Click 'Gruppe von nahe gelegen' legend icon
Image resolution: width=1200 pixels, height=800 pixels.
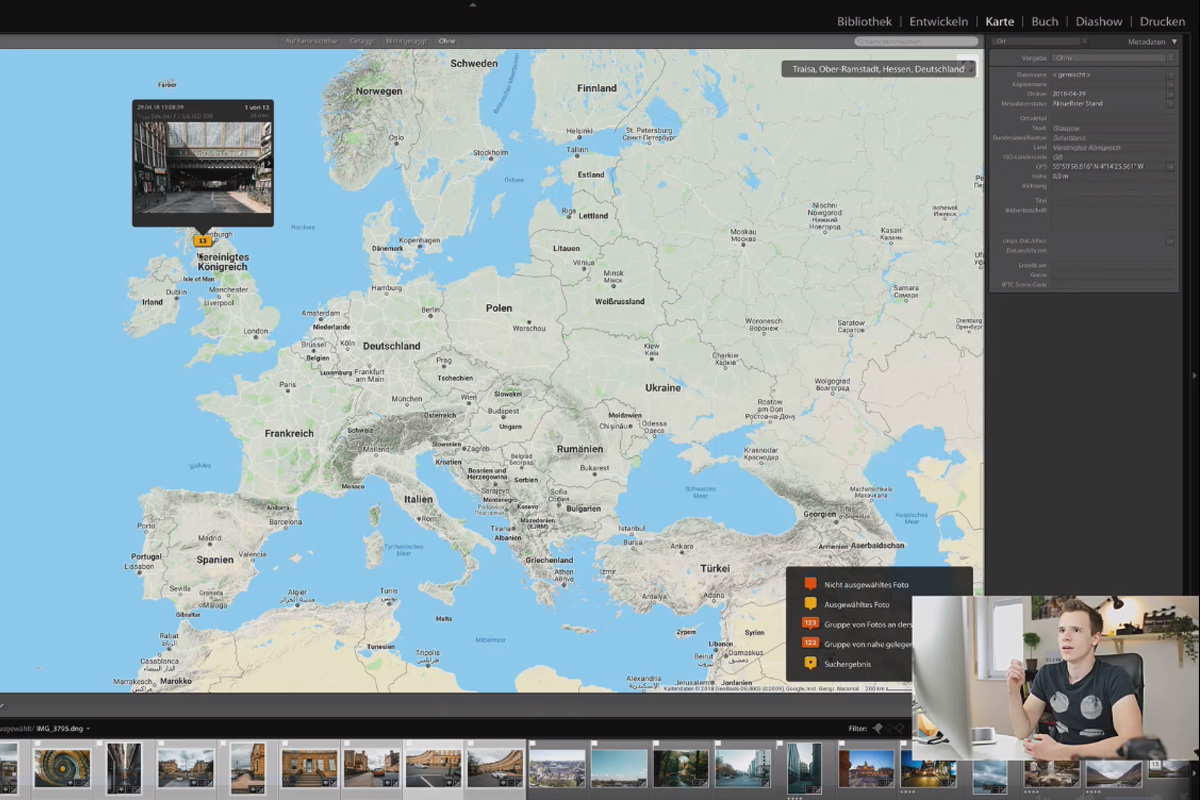[x=810, y=643]
